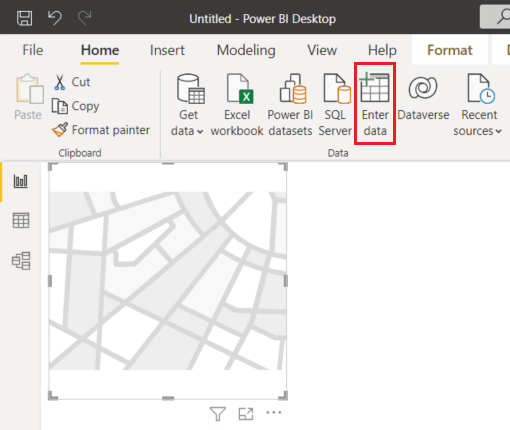This screenshot has height=430, width=510.
Task: Open the search box in title bar
Action: pos(495,16)
